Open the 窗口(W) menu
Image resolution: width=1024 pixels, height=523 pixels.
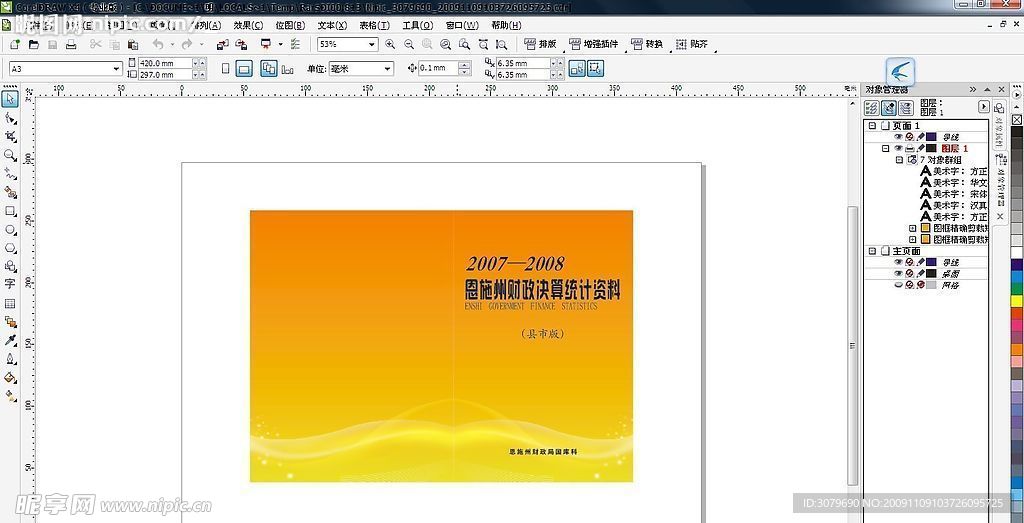462,25
